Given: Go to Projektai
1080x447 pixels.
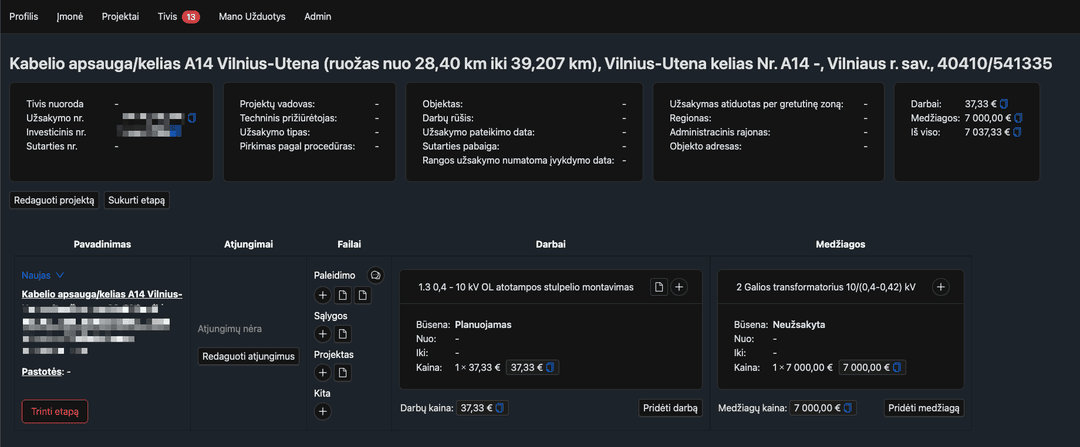Looking at the screenshot, I should click(120, 17).
